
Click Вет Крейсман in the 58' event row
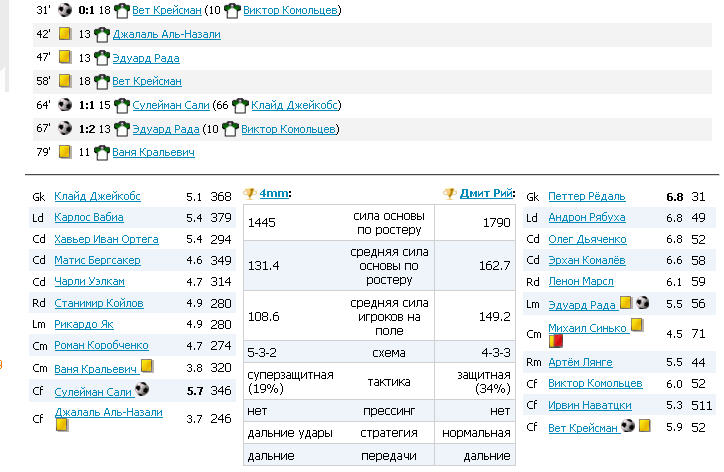147,81
